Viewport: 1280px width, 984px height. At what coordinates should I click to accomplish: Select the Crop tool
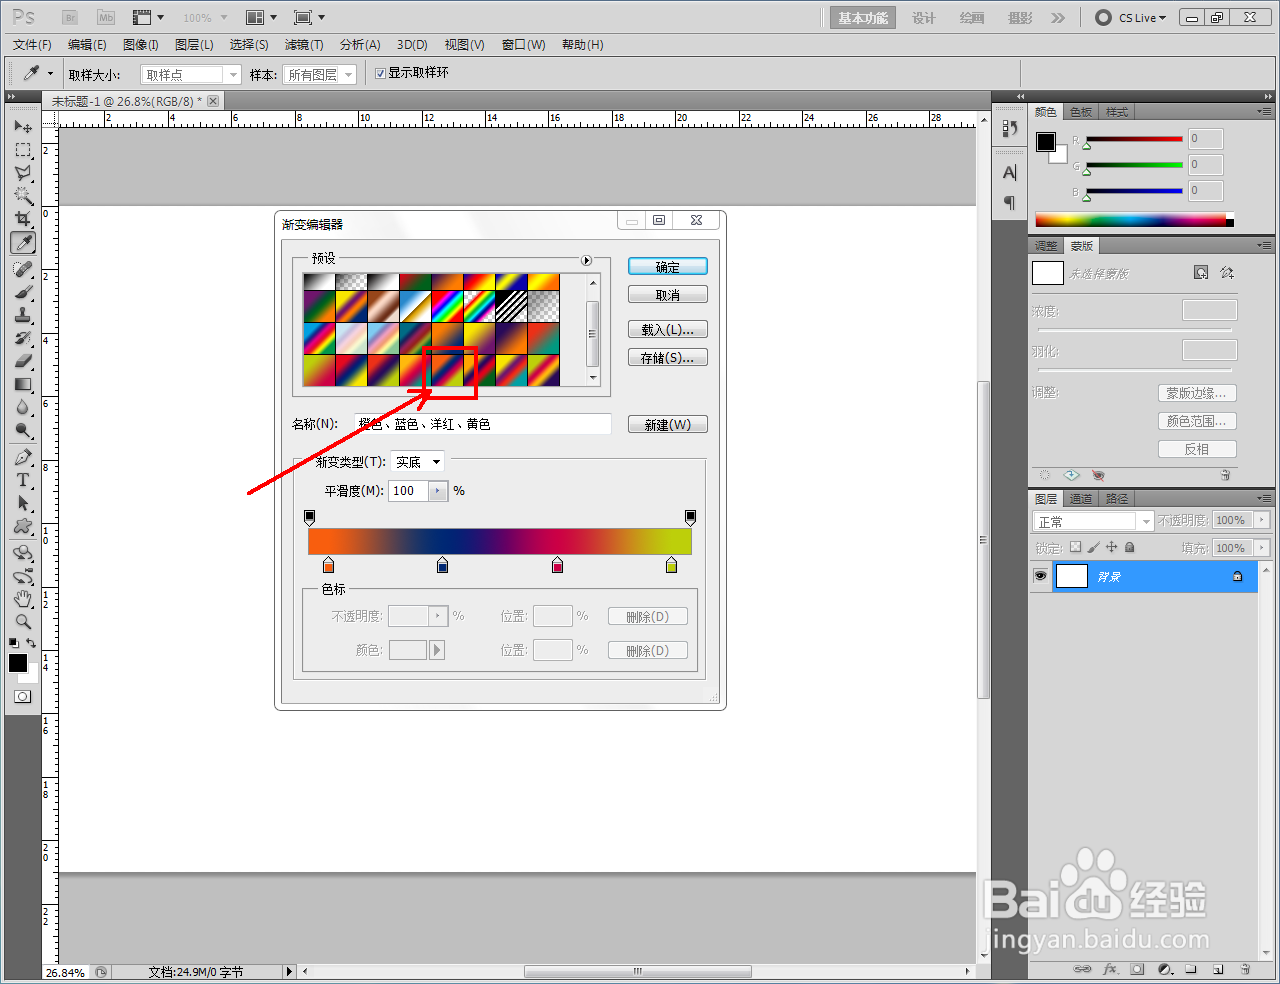(x=23, y=219)
